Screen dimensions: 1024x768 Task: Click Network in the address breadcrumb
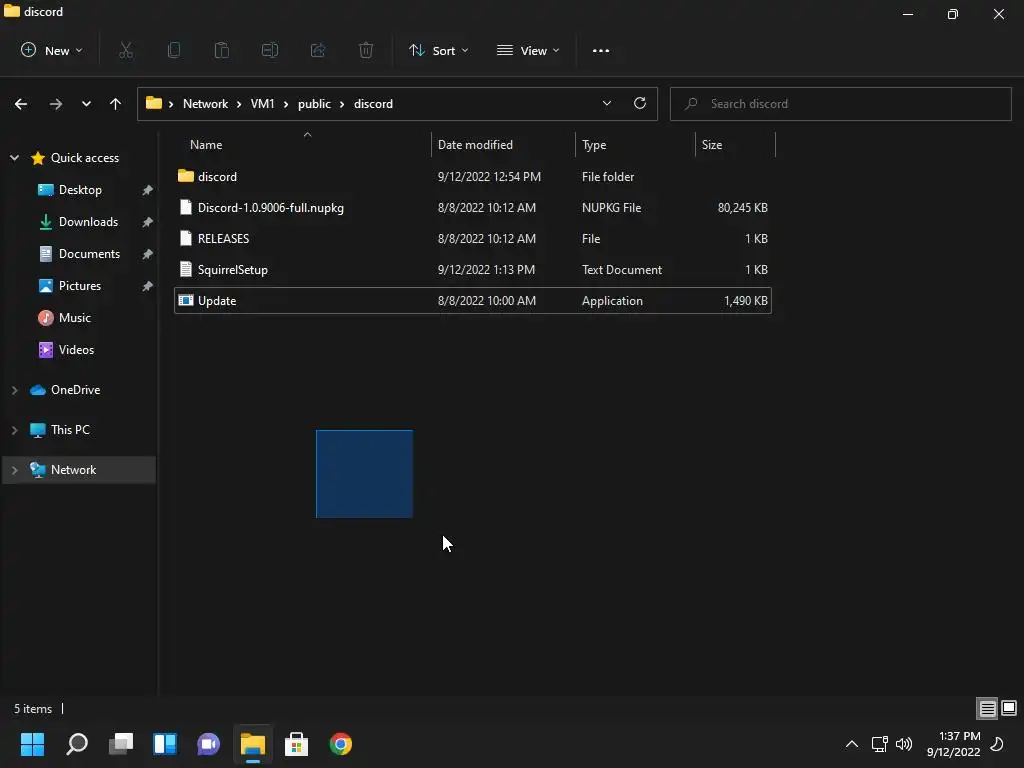point(205,104)
